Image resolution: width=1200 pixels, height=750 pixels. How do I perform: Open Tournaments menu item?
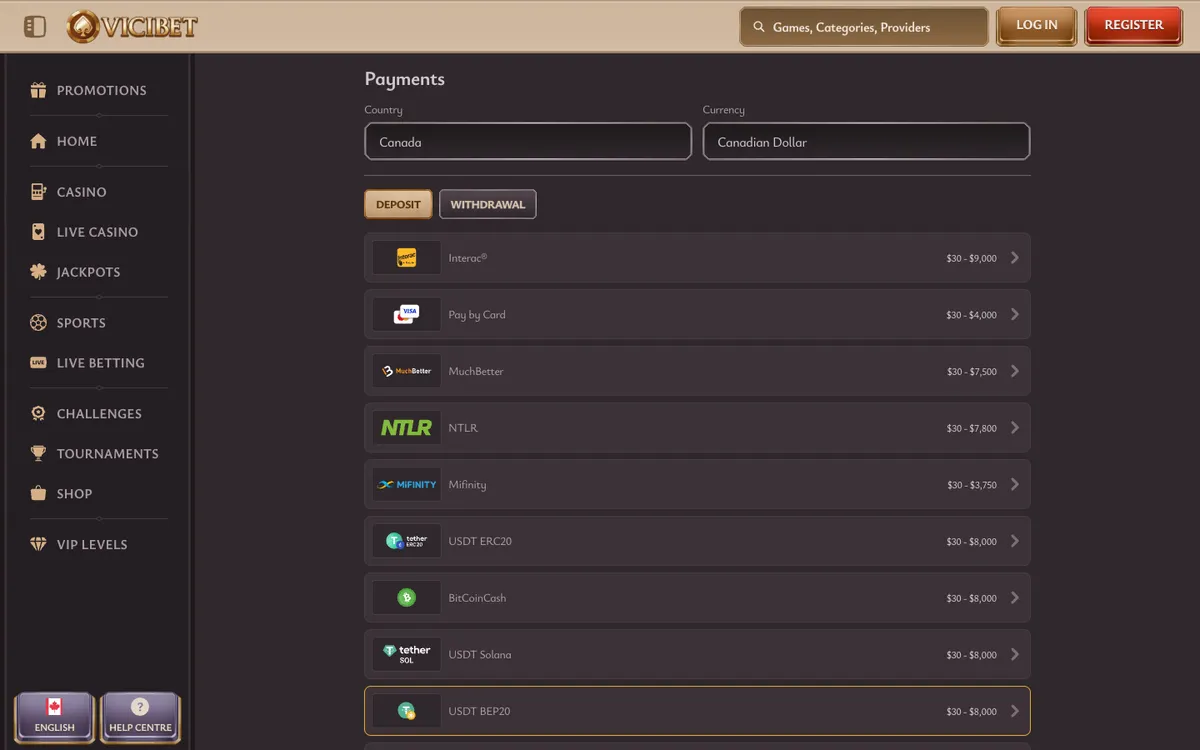107,454
